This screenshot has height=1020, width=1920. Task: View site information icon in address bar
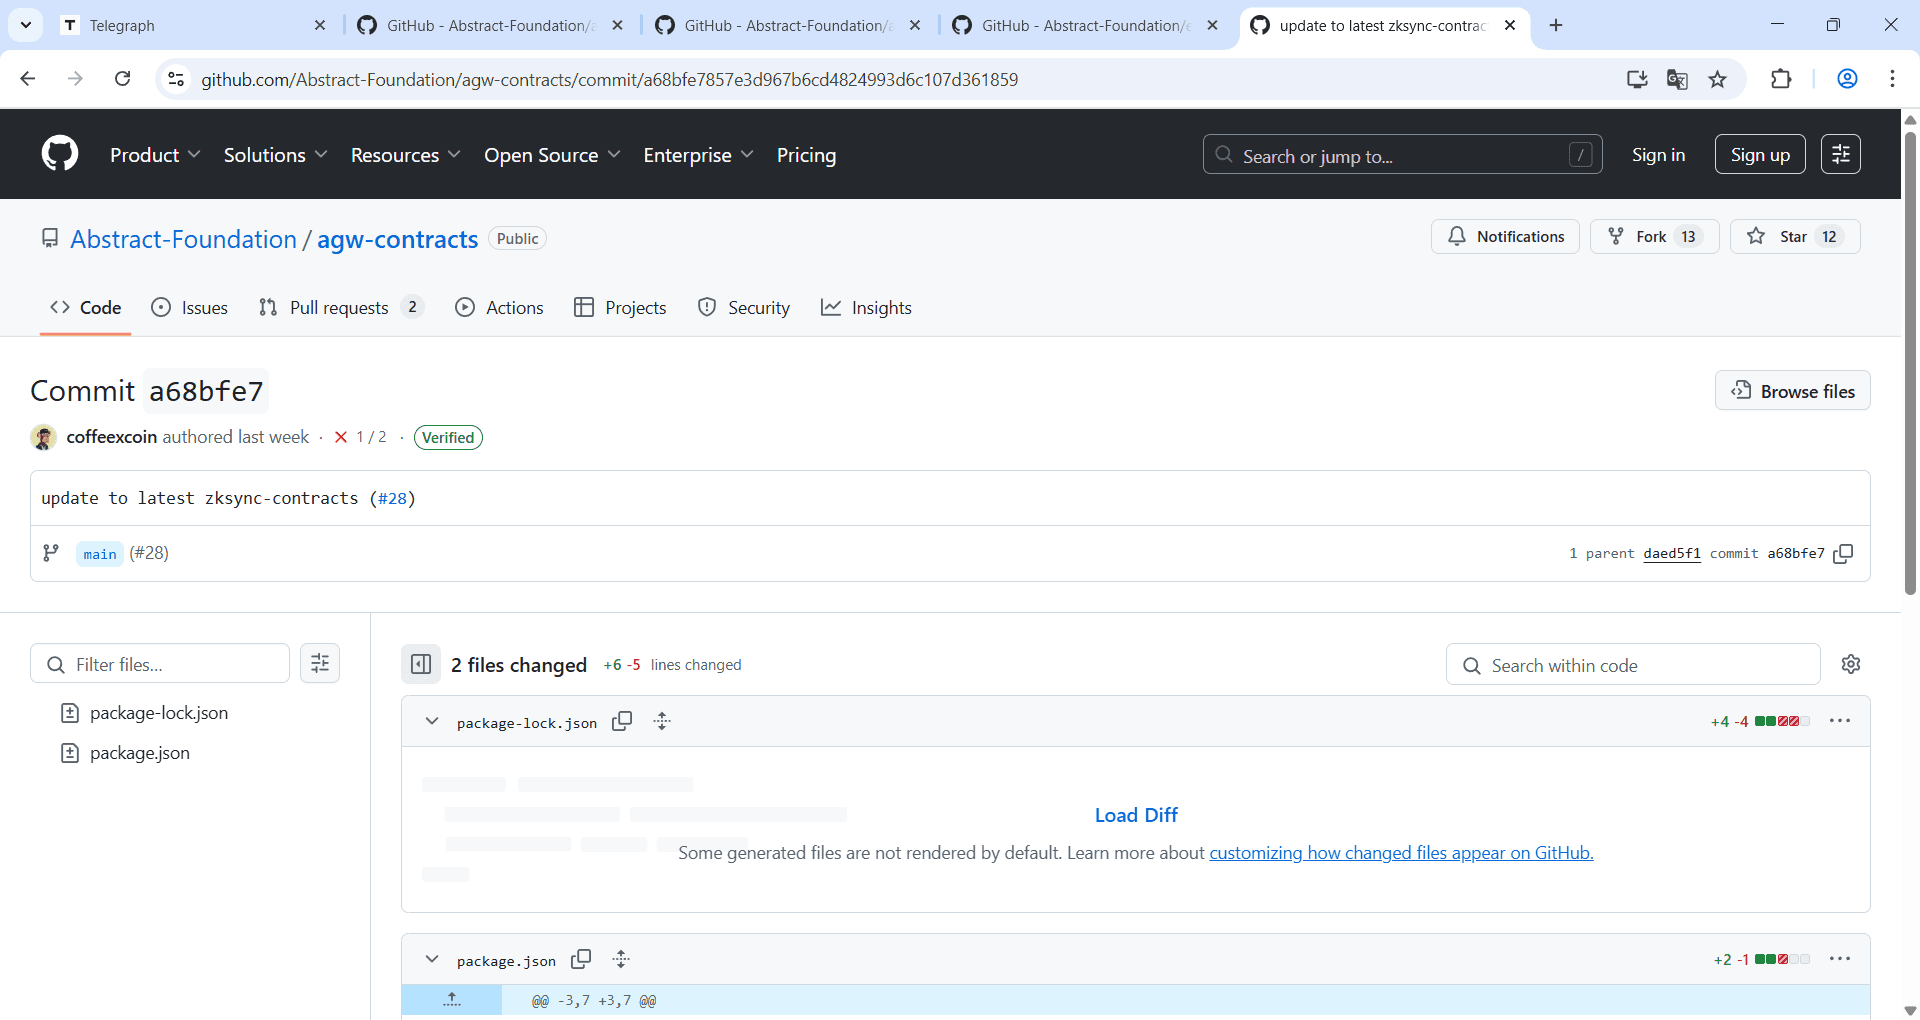[176, 79]
